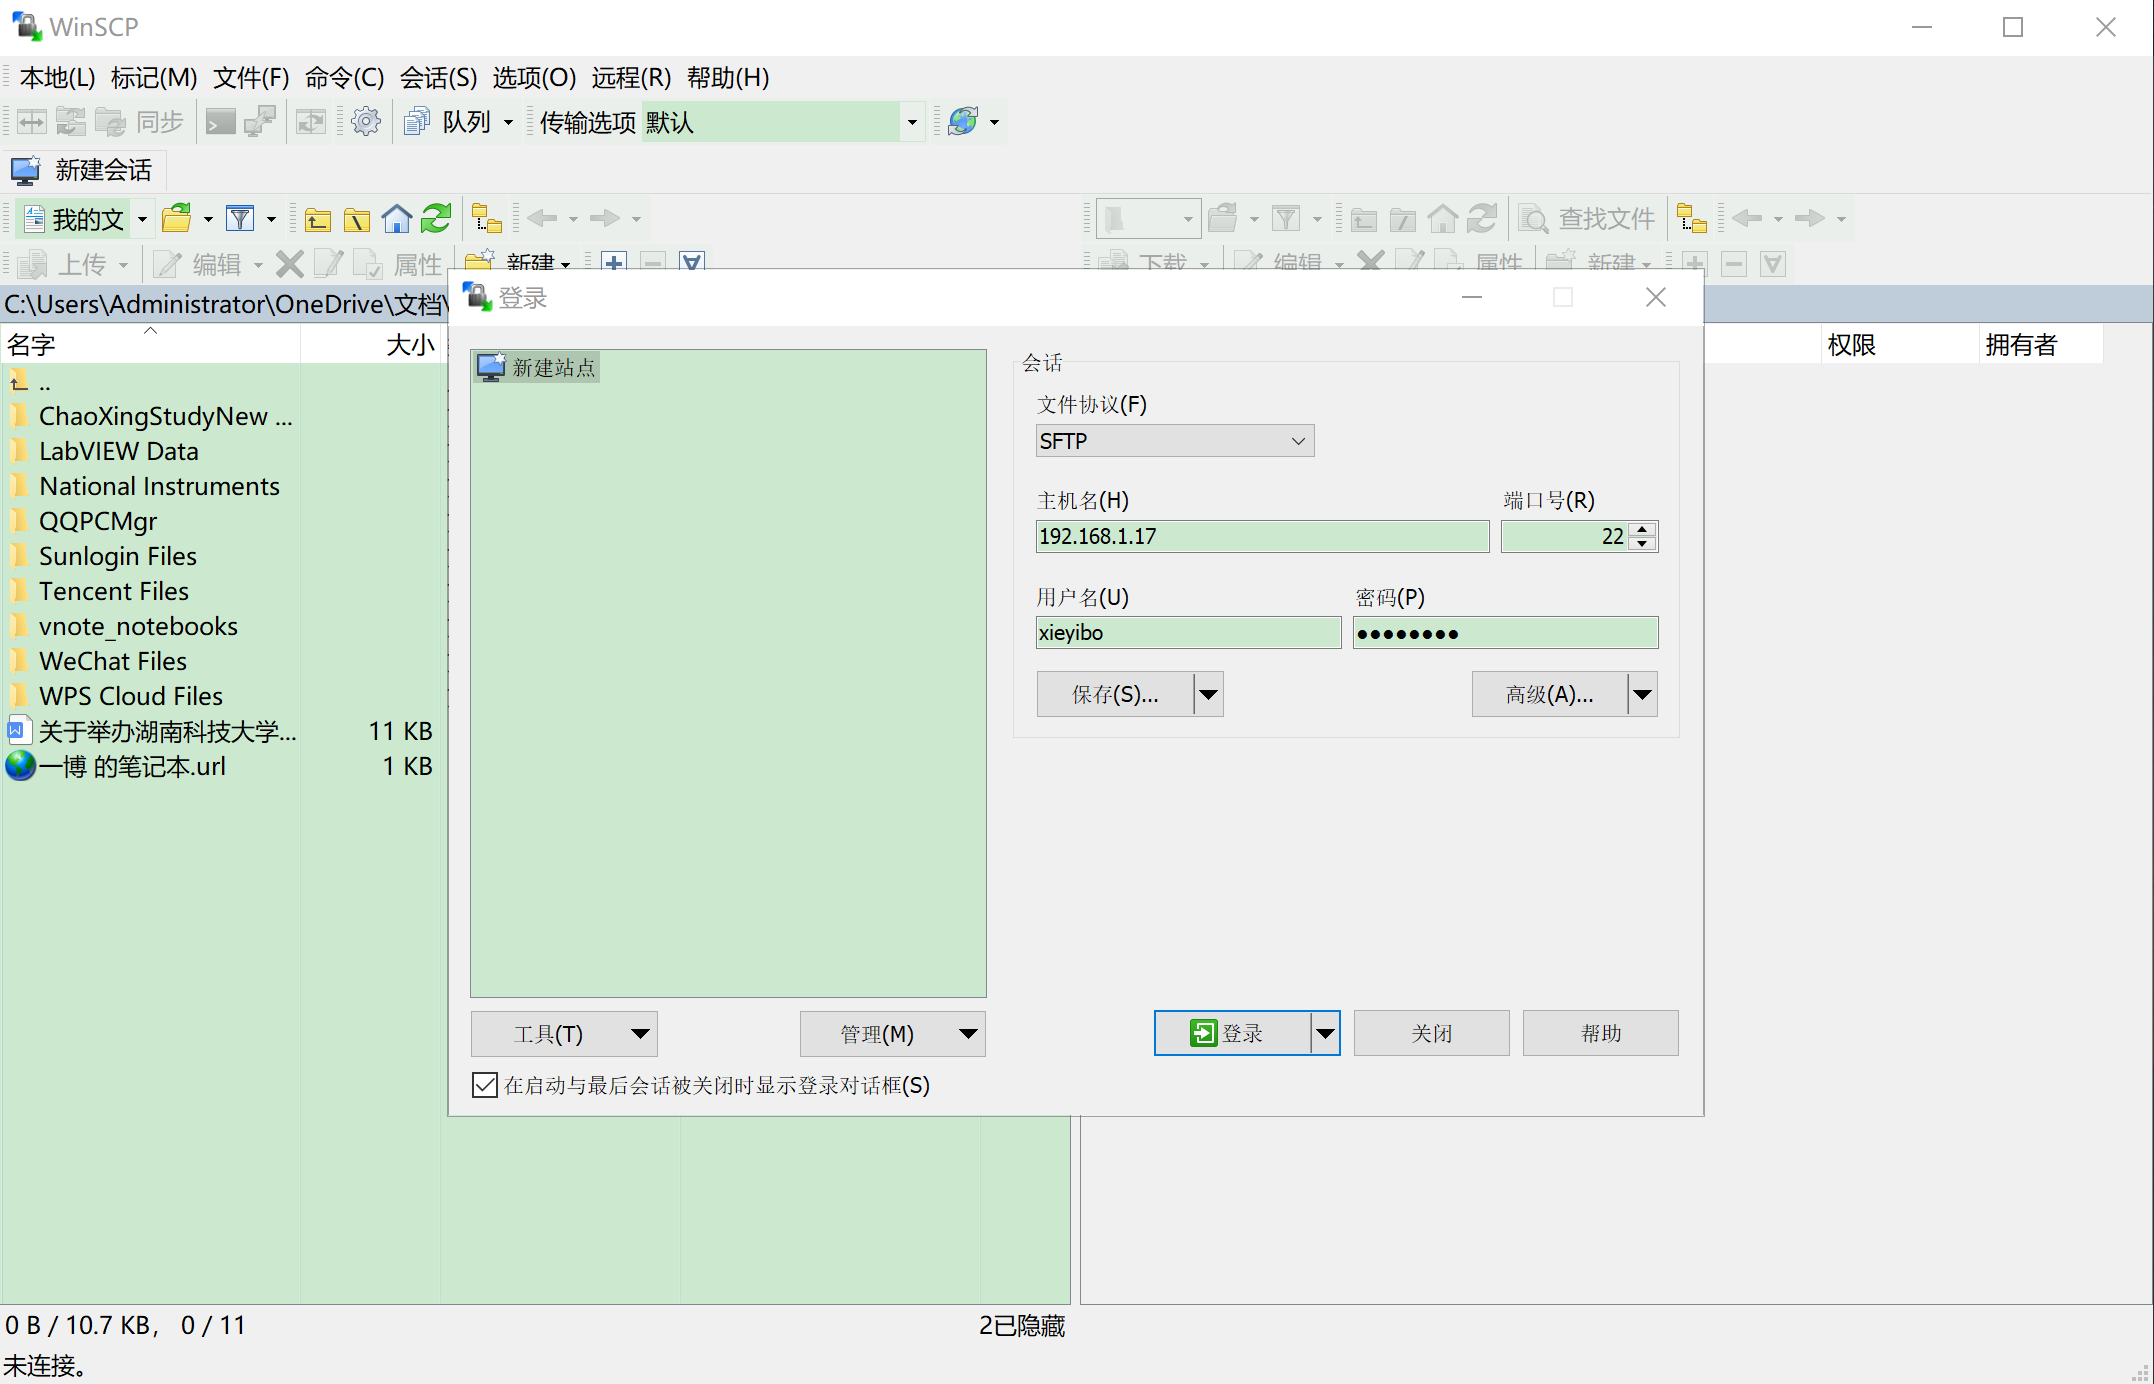Viewport: 2154px width, 1384px height.
Task: Uncheck show login dialog on startup checkbox
Action: click(485, 1085)
